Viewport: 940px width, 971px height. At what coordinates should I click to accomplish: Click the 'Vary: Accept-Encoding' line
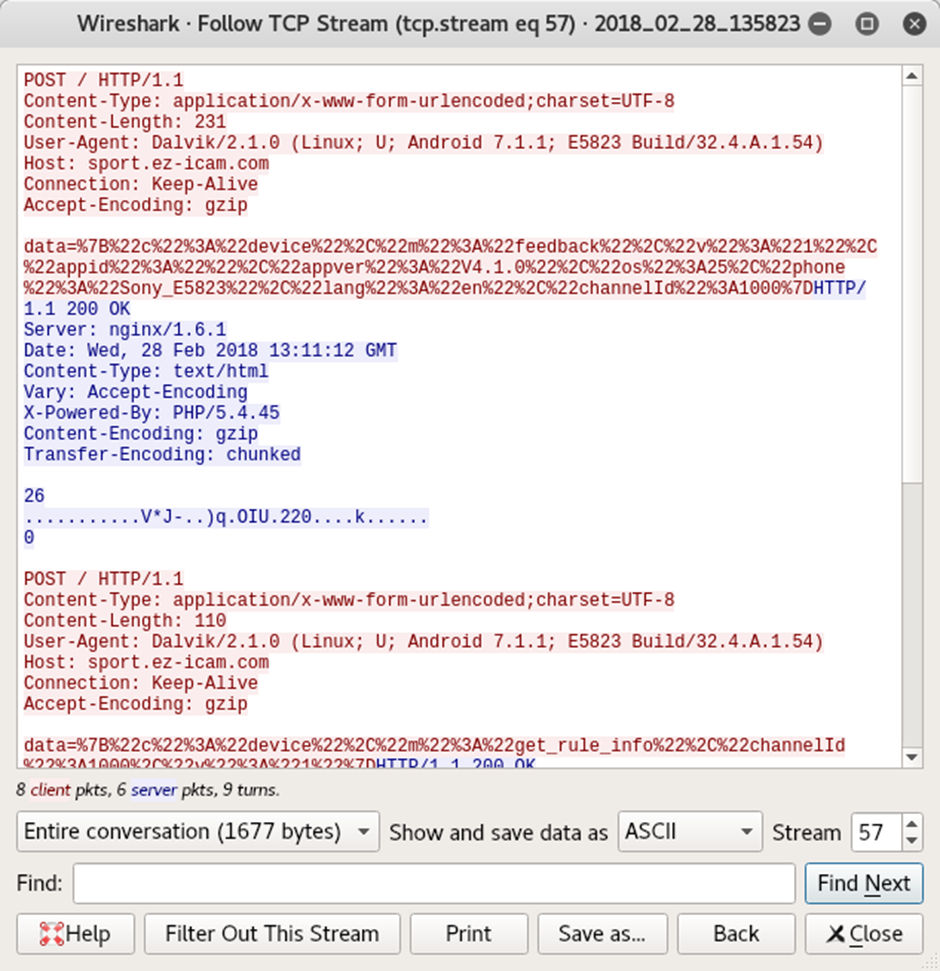coord(136,392)
